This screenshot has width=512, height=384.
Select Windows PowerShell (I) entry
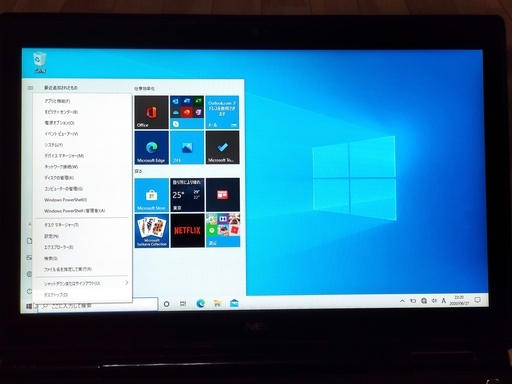click(82, 200)
